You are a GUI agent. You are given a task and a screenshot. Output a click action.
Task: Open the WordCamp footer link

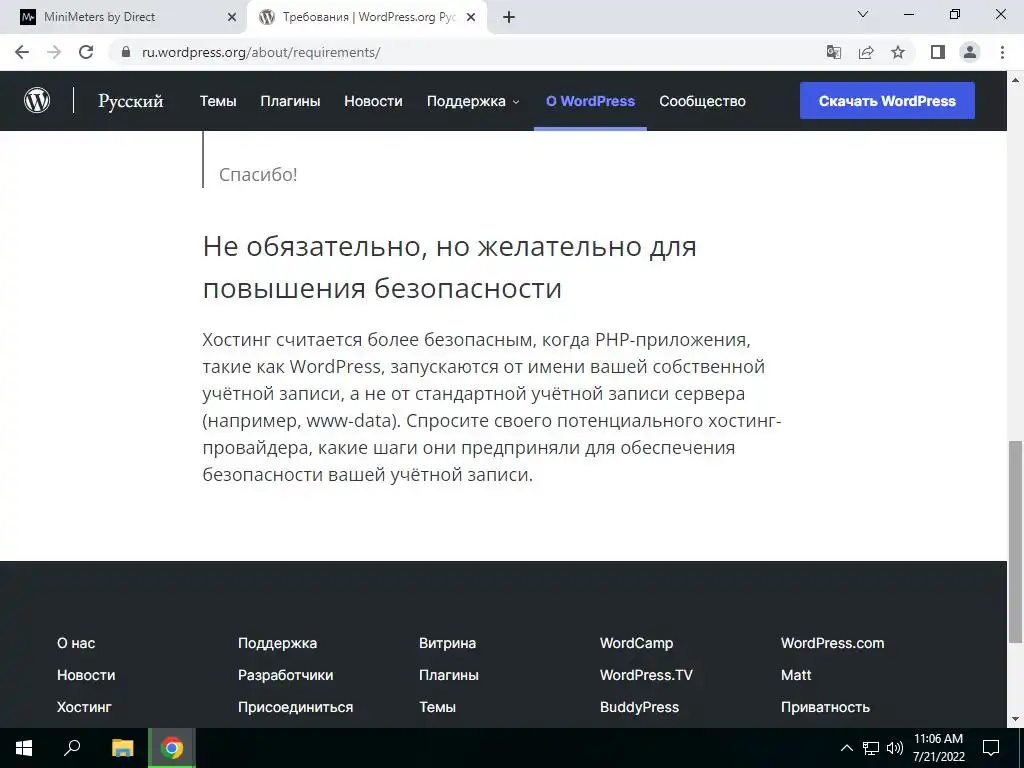tap(636, 643)
